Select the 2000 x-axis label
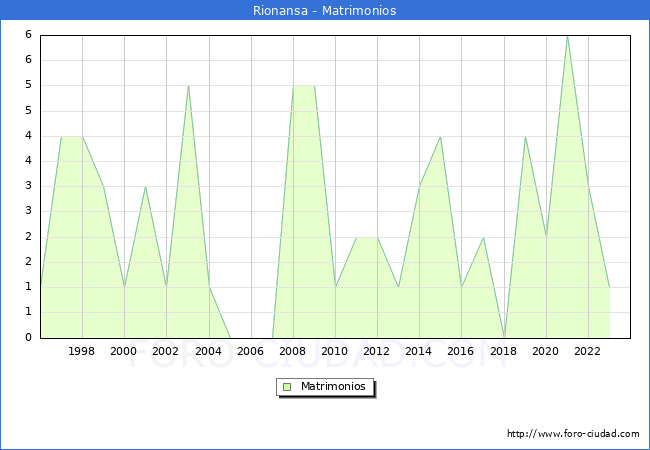The height and width of the screenshot is (450, 650). pyautogui.click(x=124, y=351)
